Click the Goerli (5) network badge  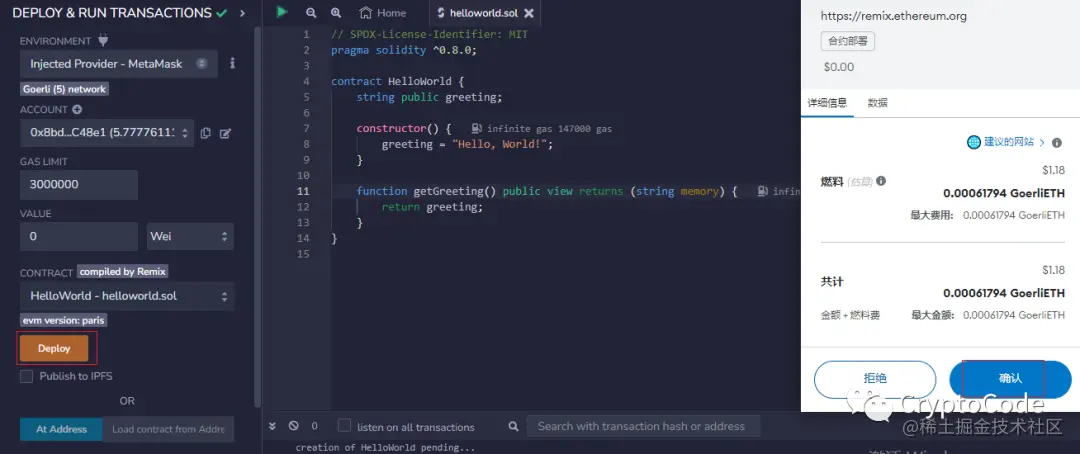tap(64, 89)
